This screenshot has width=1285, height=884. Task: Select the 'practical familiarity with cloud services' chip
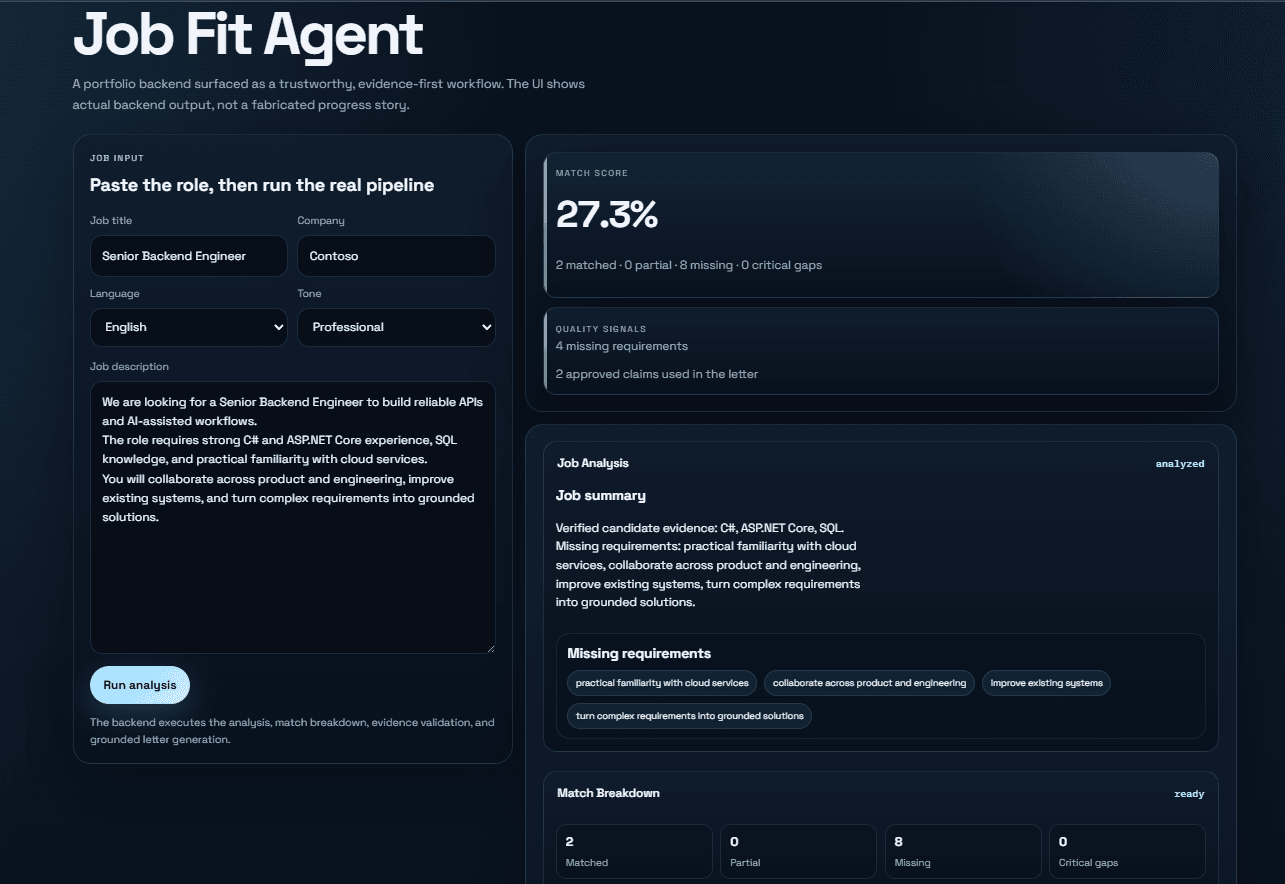tap(662, 683)
